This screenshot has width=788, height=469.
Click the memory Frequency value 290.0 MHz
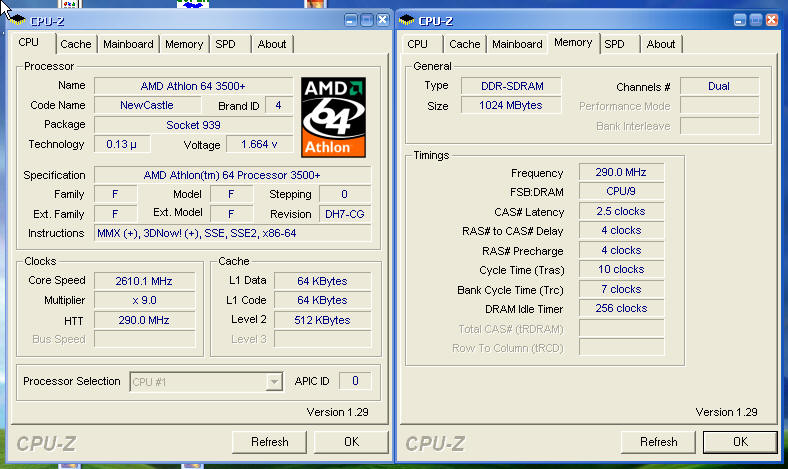tap(621, 172)
